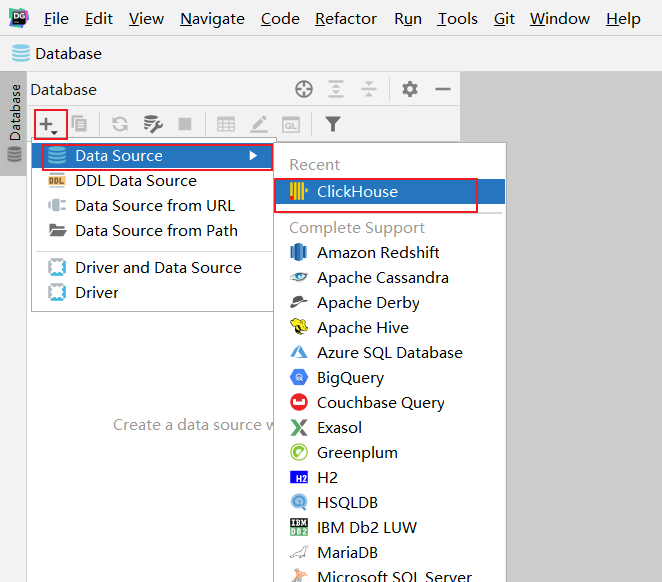The width and height of the screenshot is (662, 582).
Task: Click the Refresh icon in Database toolbar
Action: [120, 124]
